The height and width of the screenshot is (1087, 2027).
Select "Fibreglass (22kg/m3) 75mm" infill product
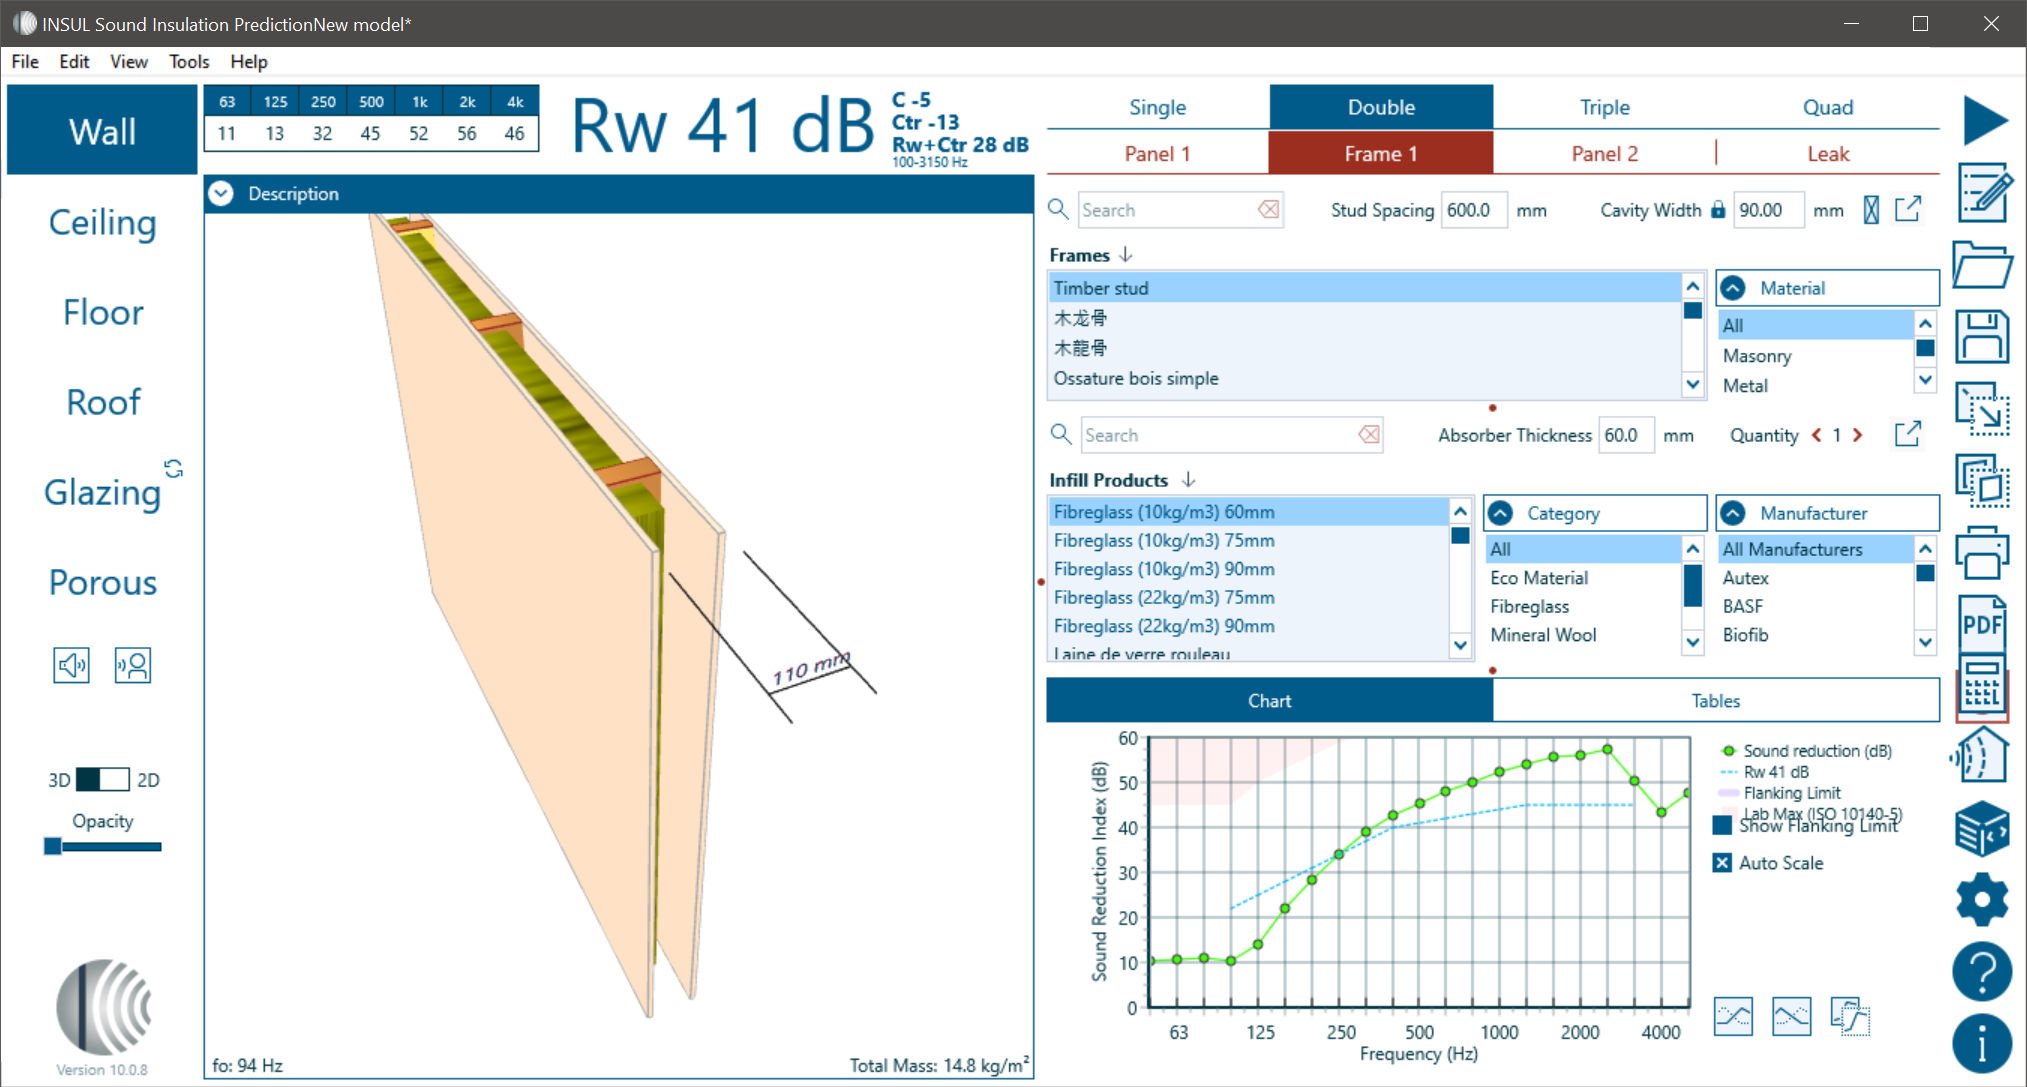[x=1248, y=597]
